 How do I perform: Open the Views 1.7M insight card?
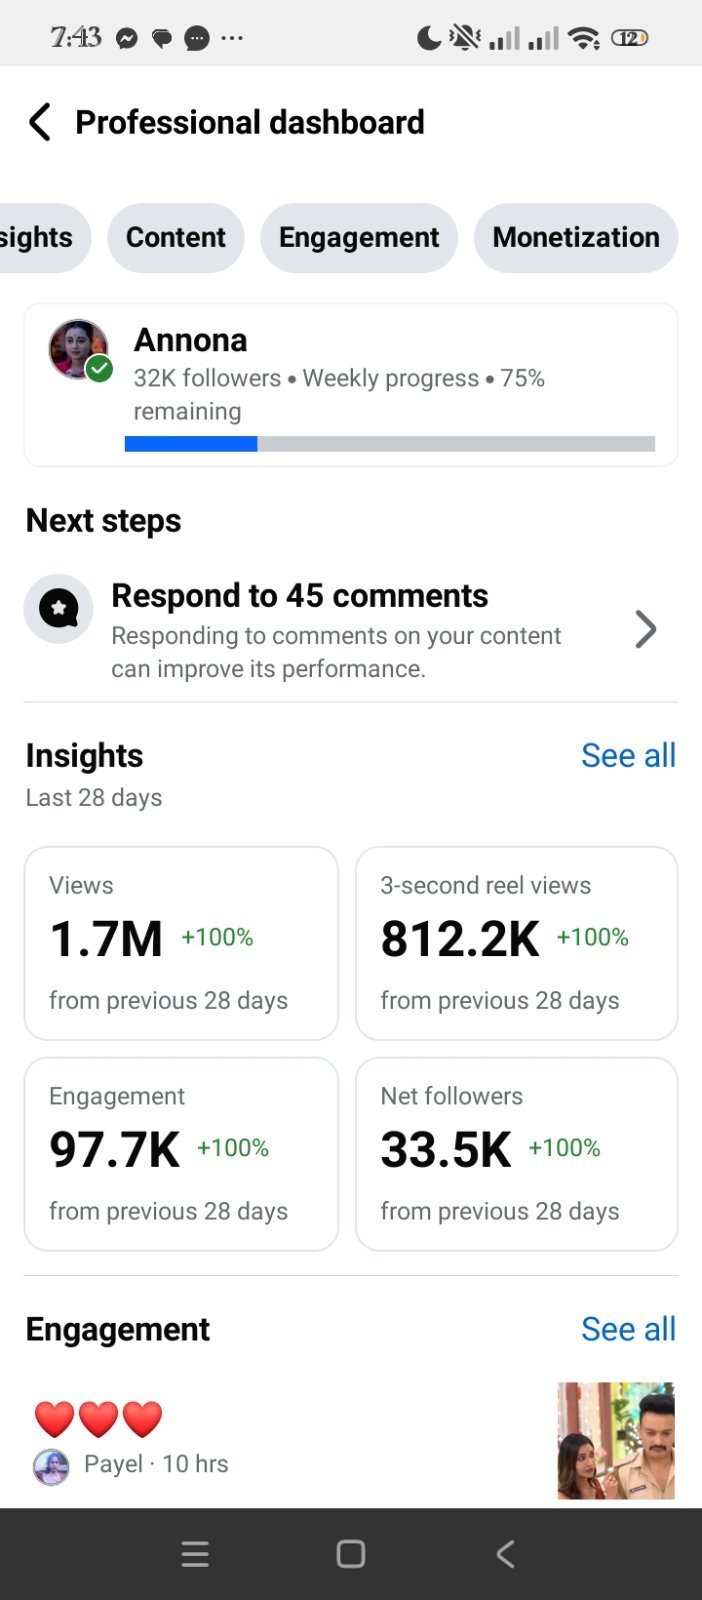[181, 943]
